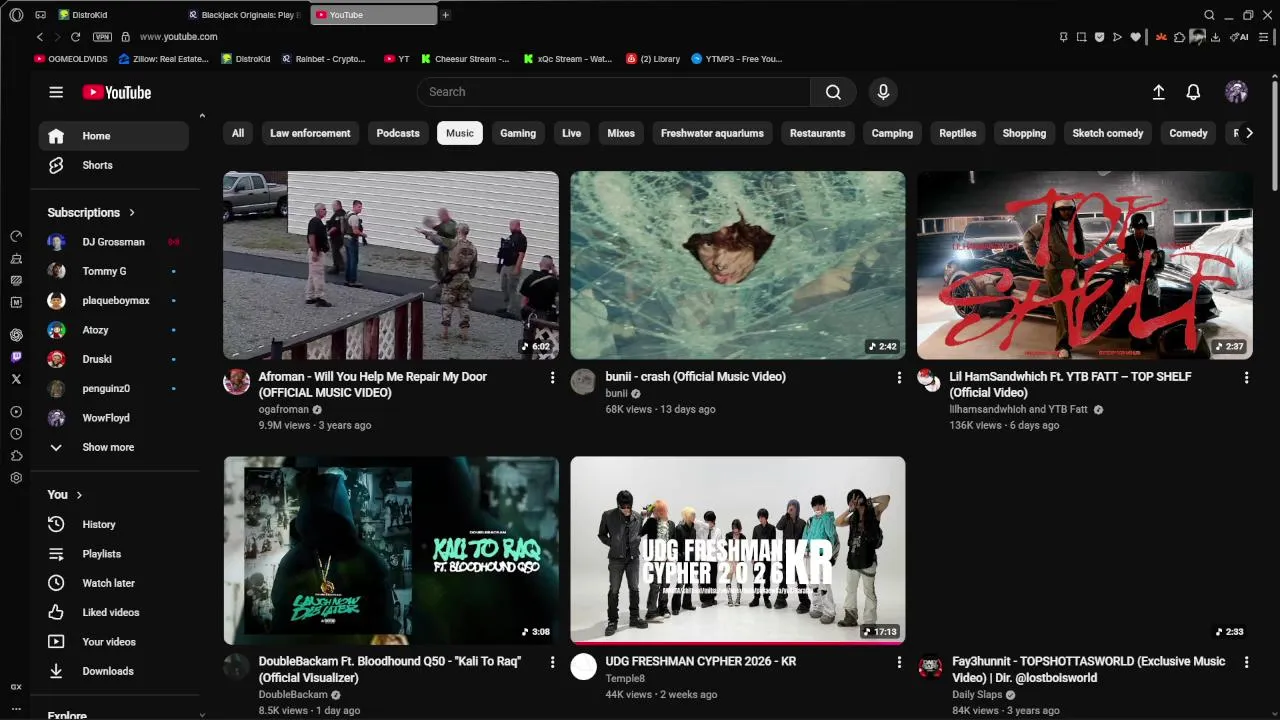Click the Opera GX logo menu

pos(16,15)
